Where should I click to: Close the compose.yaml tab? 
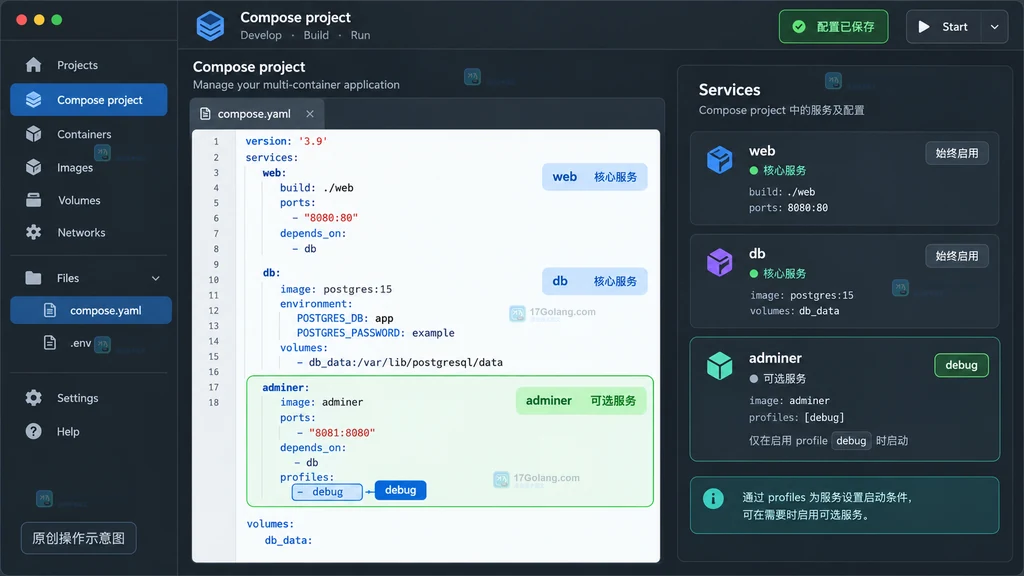point(310,114)
